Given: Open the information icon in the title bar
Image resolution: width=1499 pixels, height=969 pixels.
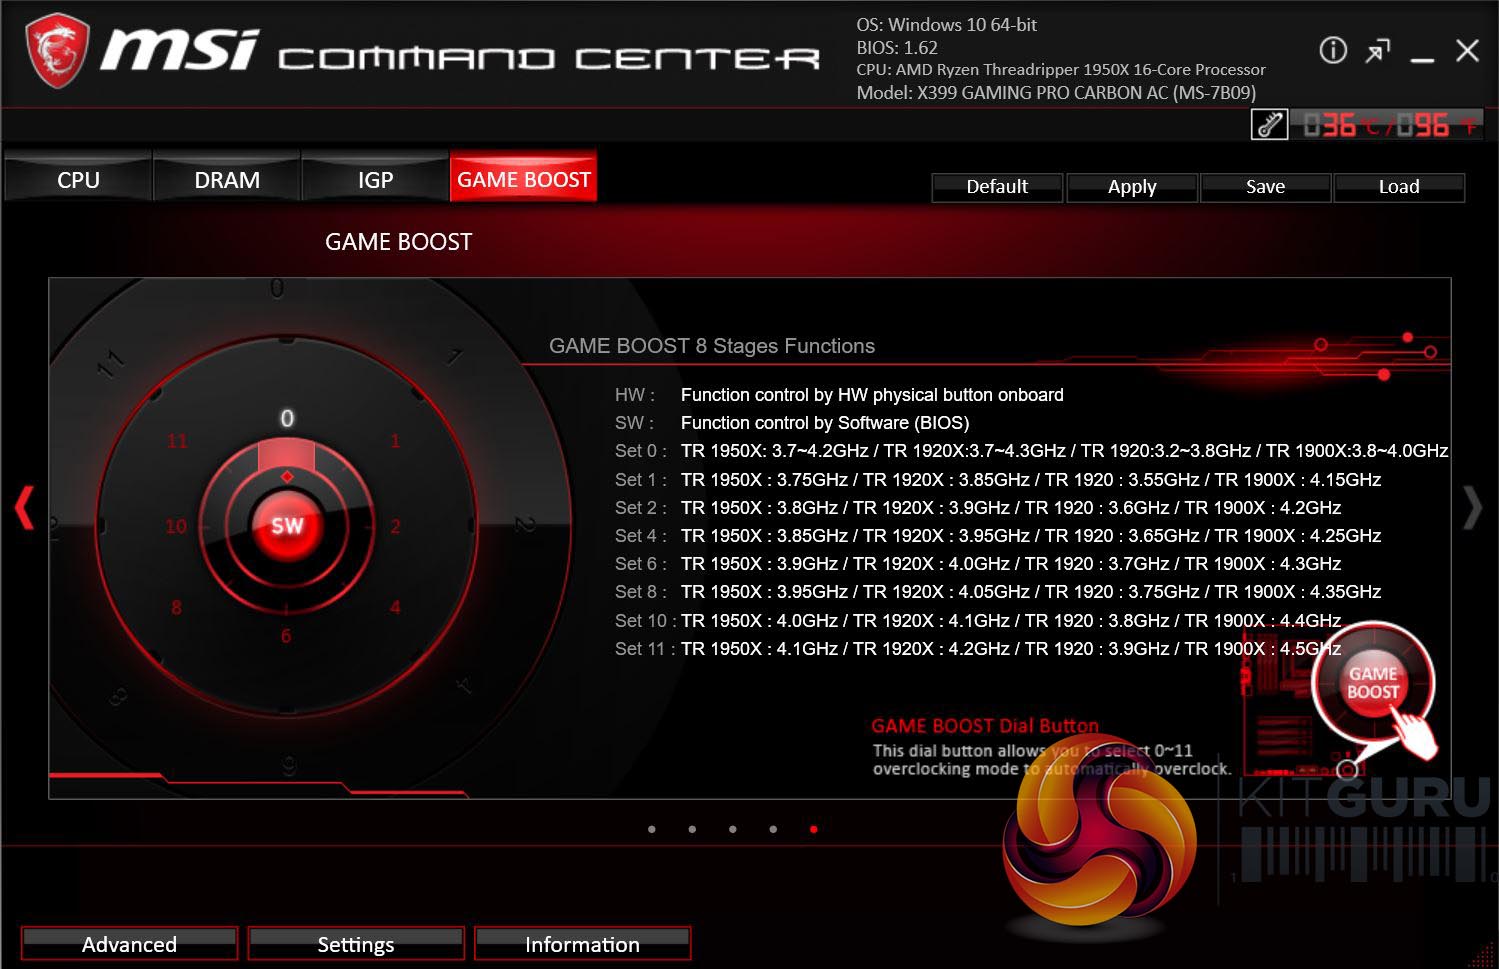Looking at the screenshot, I should point(1333,50).
